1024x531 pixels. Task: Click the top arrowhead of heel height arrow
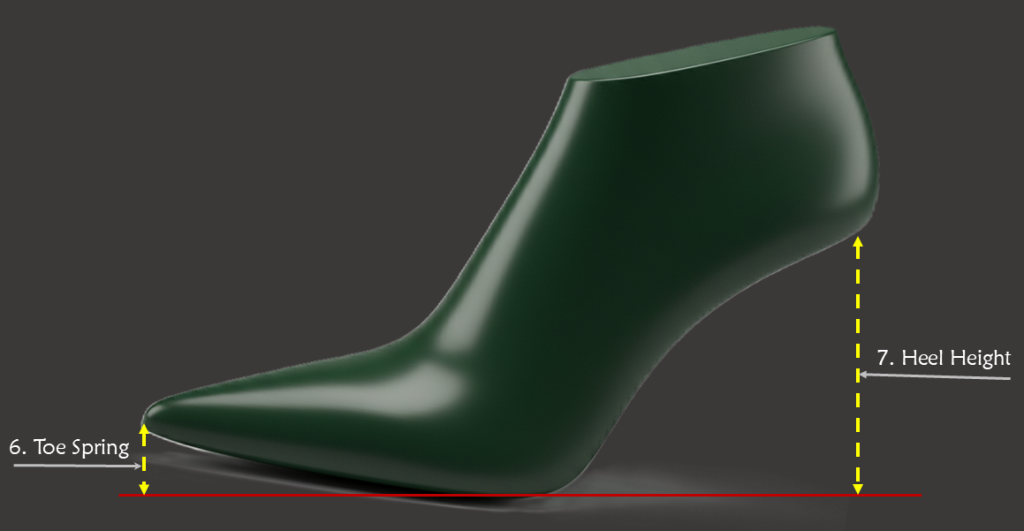click(857, 243)
